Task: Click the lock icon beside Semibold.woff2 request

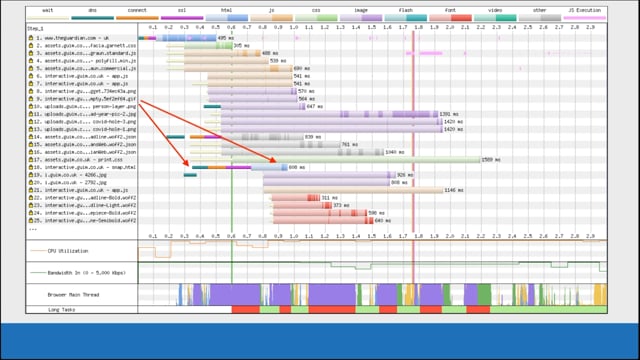Action: (31, 221)
